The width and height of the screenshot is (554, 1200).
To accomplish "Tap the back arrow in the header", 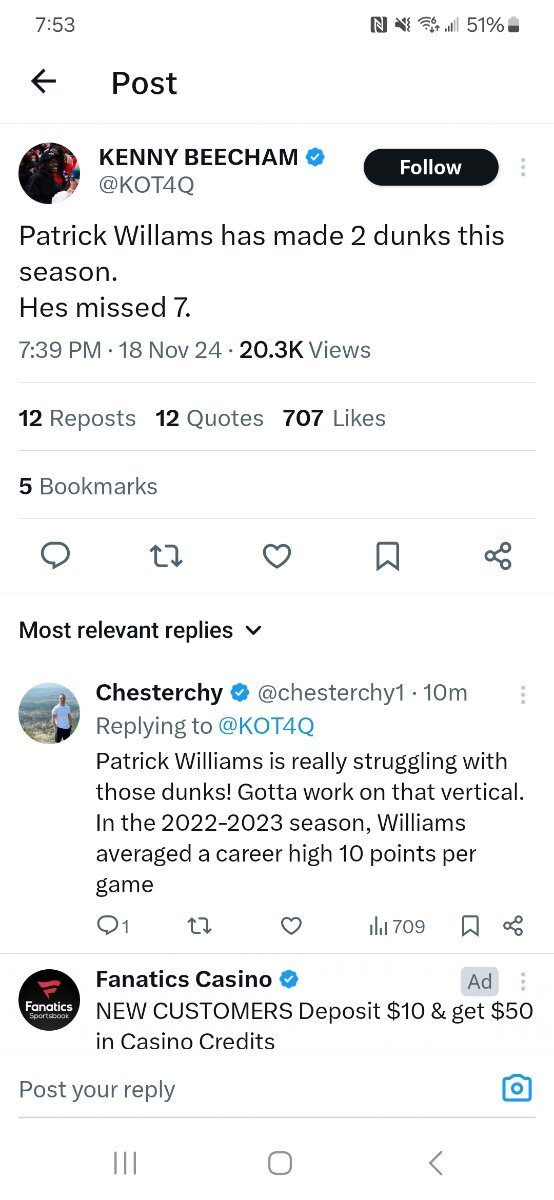I will [x=43, y=82].
